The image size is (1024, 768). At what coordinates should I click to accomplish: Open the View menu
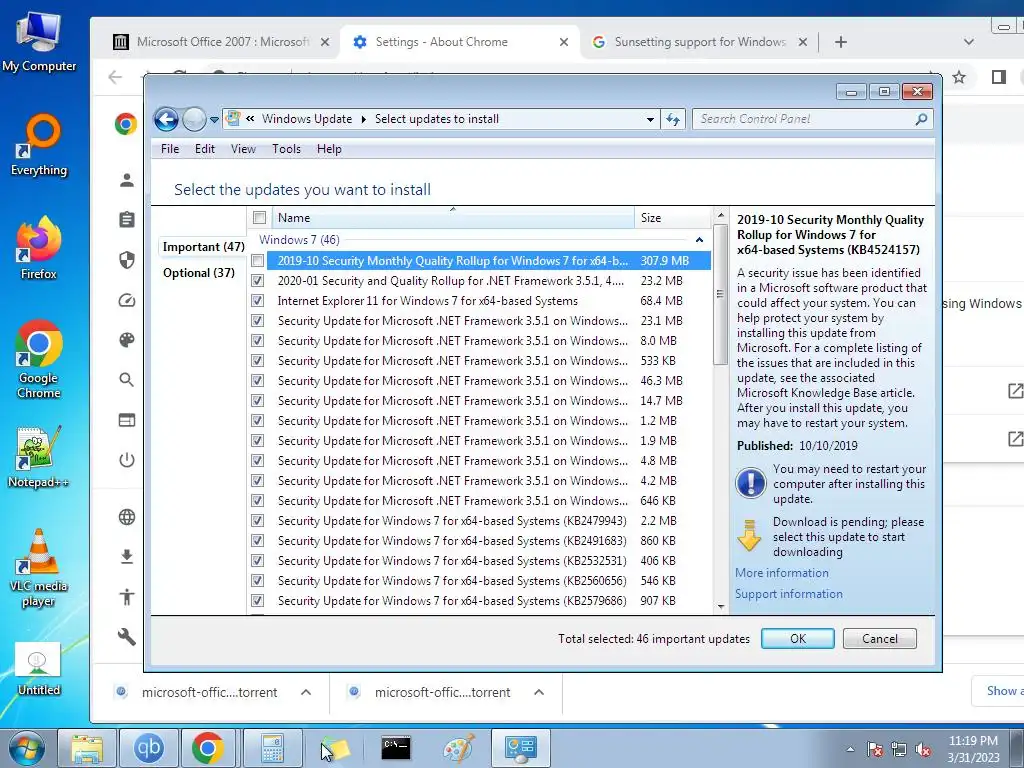tap(243, 149)
